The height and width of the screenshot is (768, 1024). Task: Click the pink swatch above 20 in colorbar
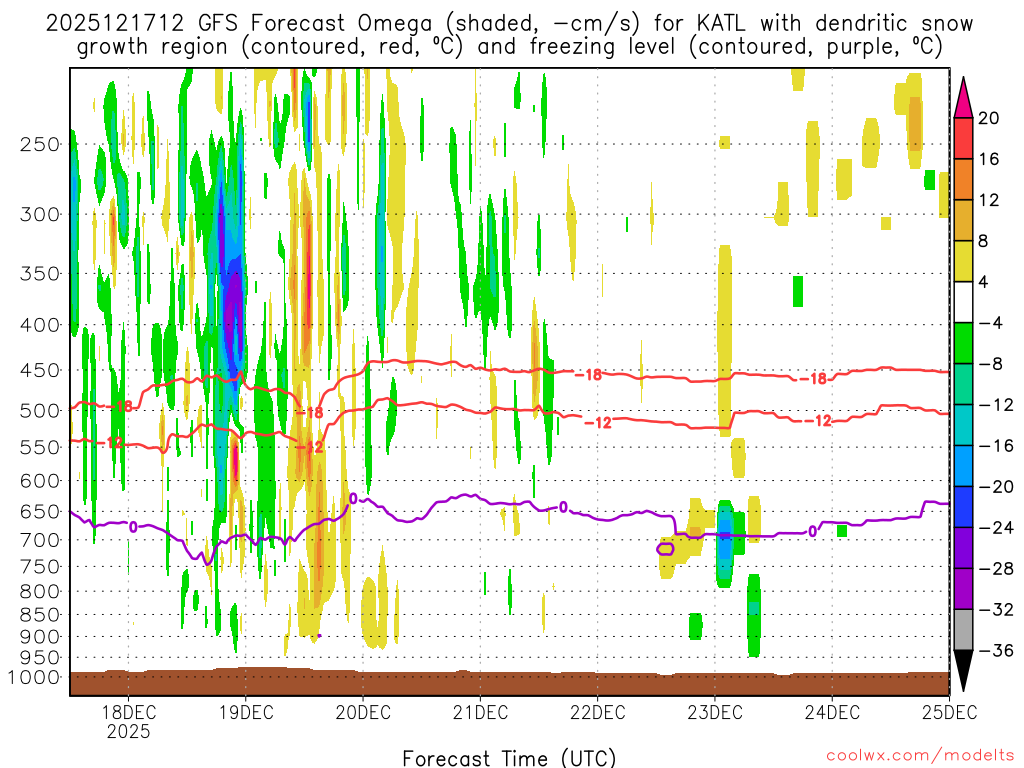pyautogui.click(x=963, y=97)
